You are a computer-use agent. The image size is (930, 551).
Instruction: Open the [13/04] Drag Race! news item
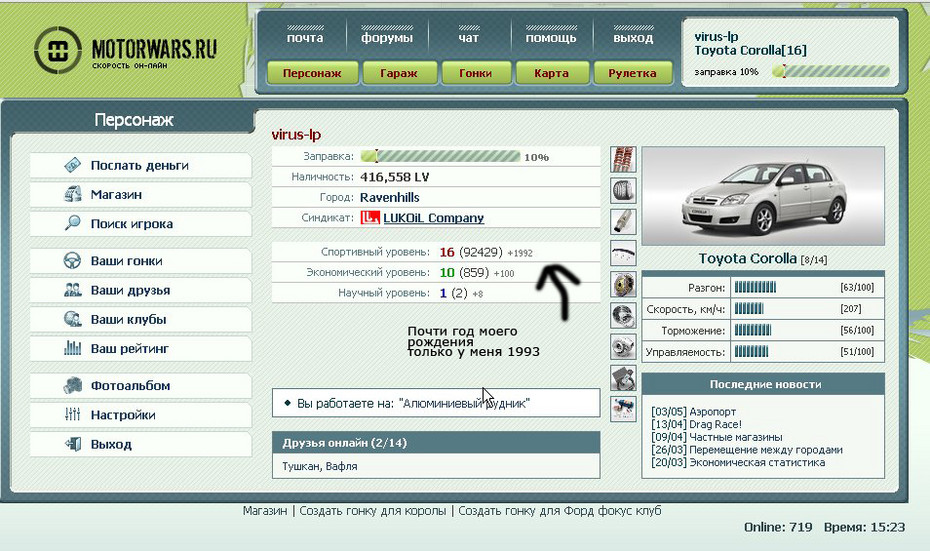(x=696, y=424)
